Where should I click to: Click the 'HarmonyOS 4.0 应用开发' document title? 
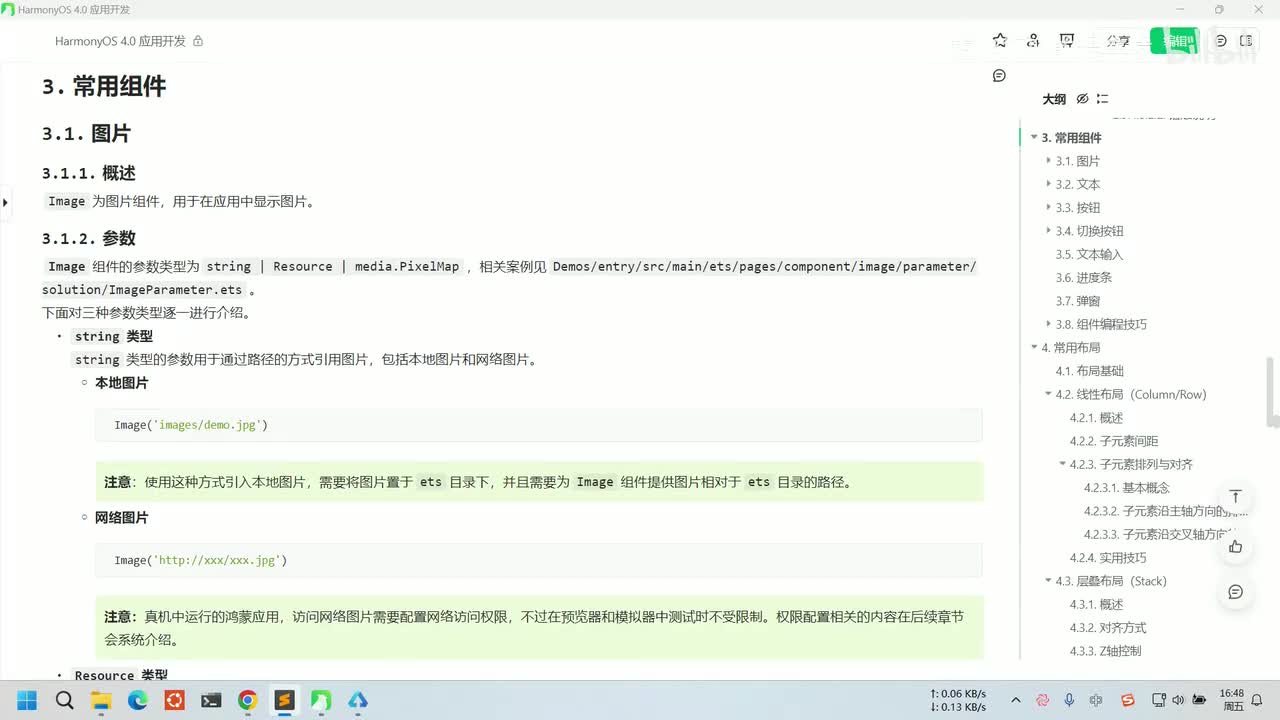click(120, 41)
